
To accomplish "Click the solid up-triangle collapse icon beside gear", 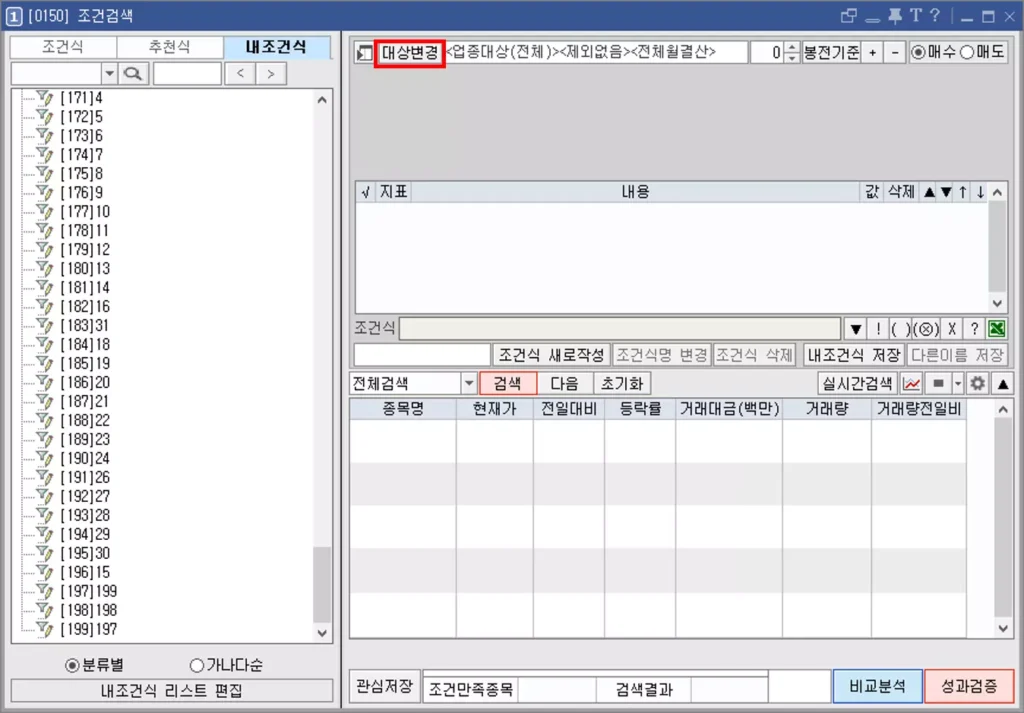I will click(1003, 384).
